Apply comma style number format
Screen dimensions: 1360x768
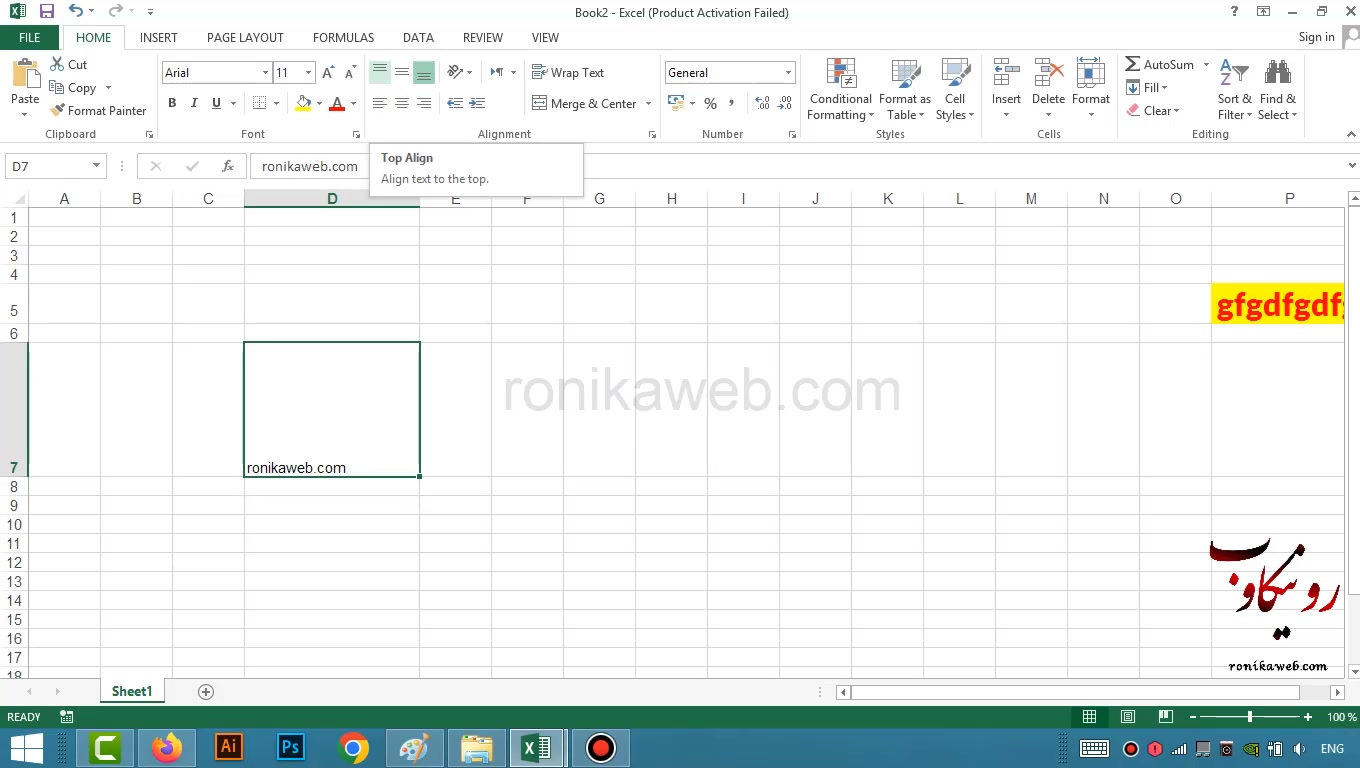(732, 103)
